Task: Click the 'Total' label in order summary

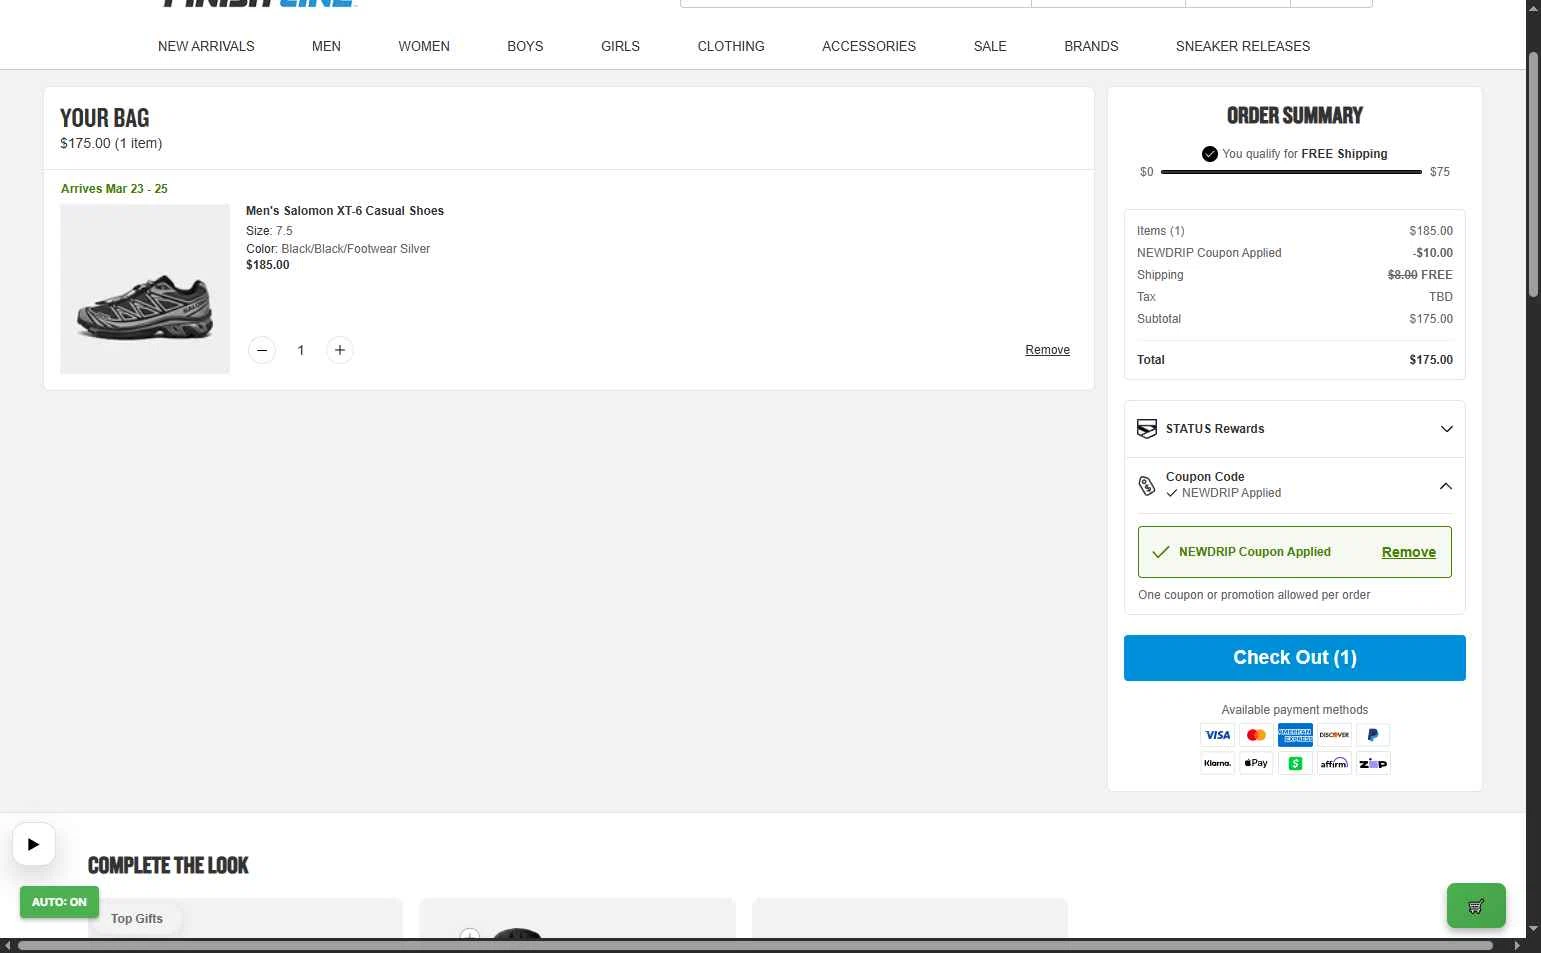Action: pos(1151,360)
